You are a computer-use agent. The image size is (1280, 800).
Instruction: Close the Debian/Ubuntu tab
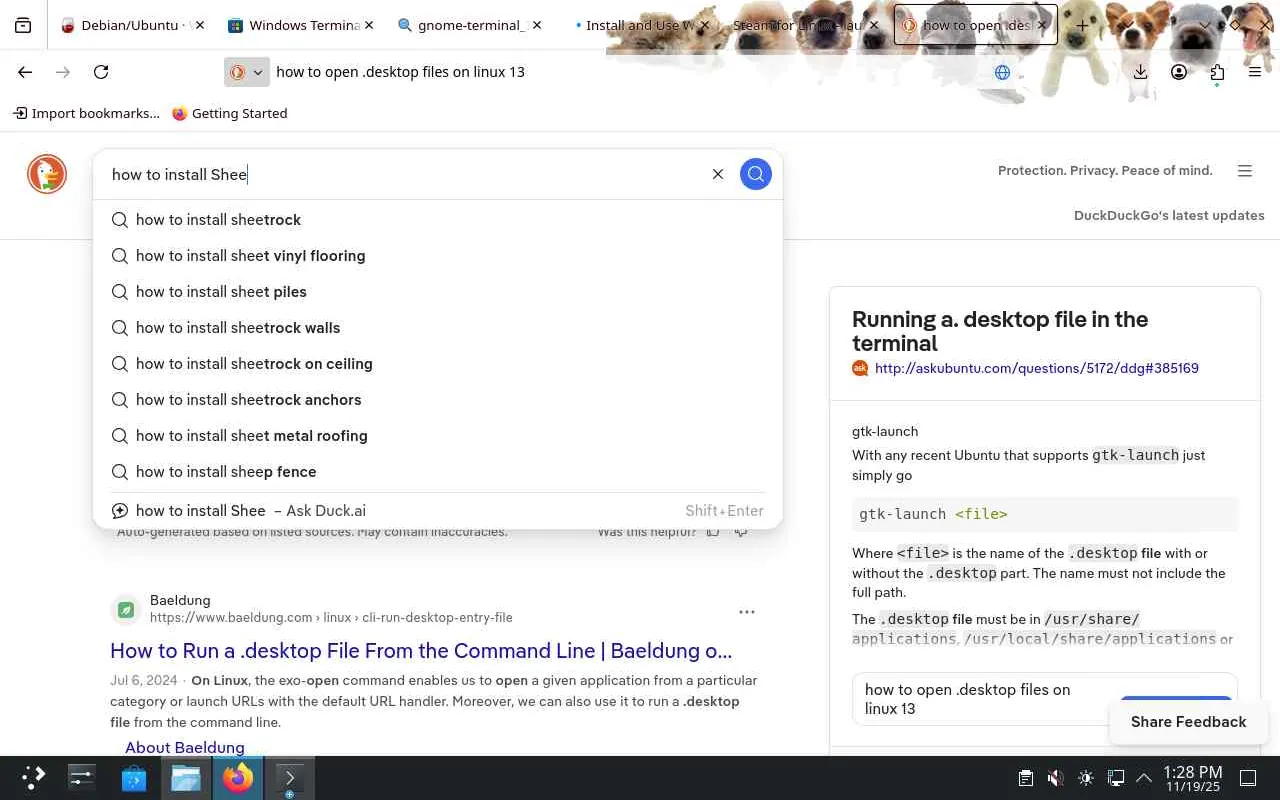pos(198,25)
